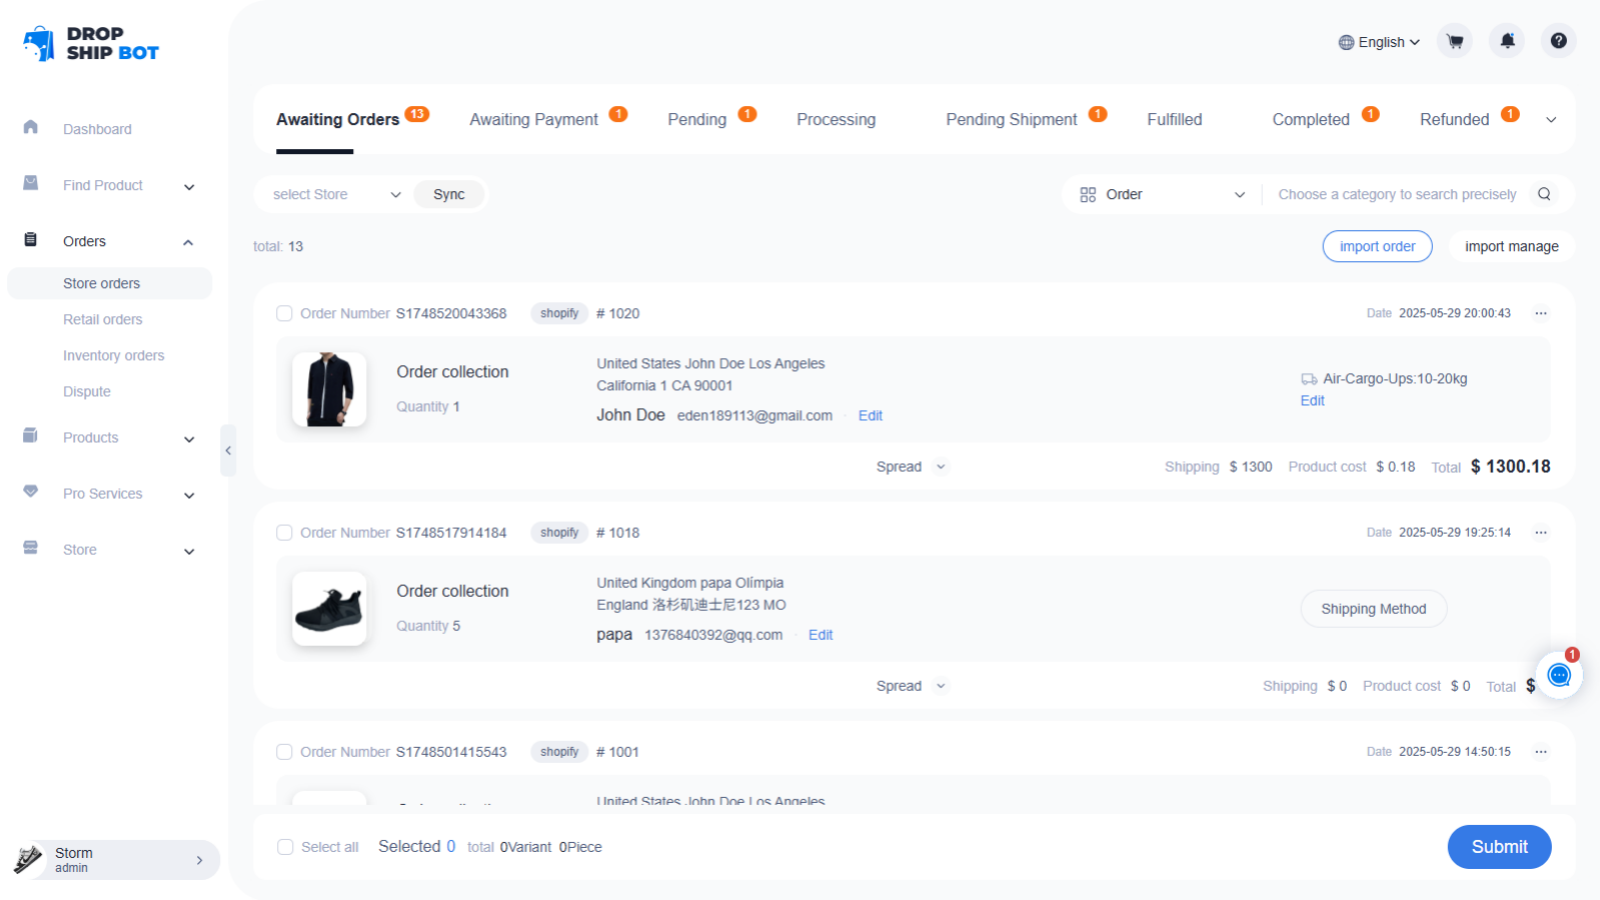Click the Find Product sidebar icon

point(30,184)
